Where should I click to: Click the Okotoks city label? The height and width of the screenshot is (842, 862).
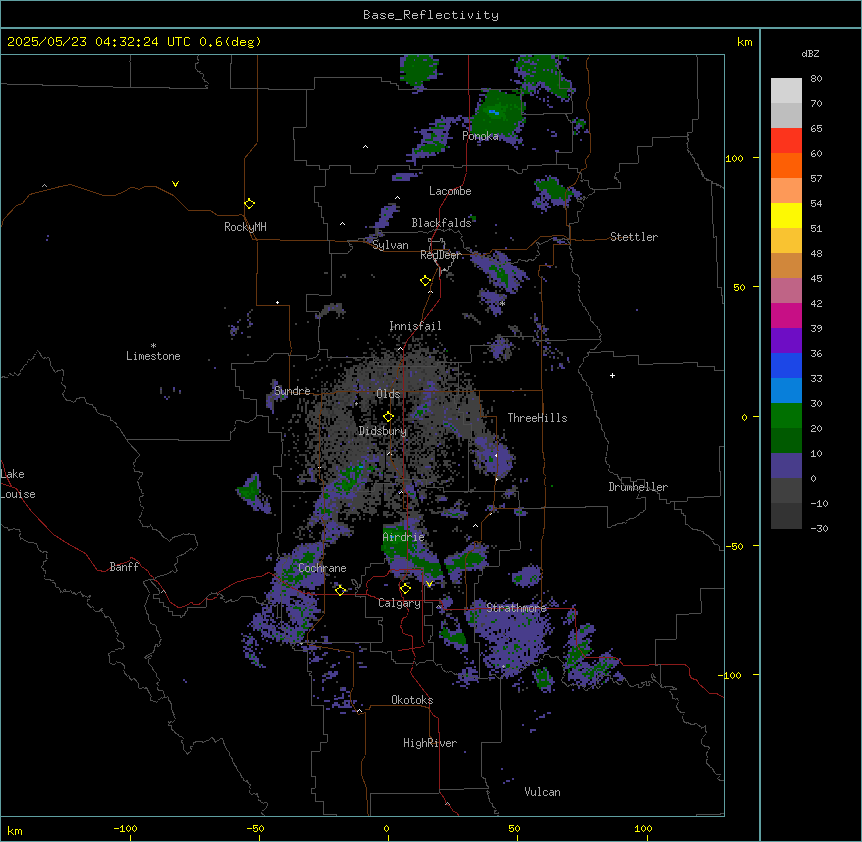[x=412, y=700]
